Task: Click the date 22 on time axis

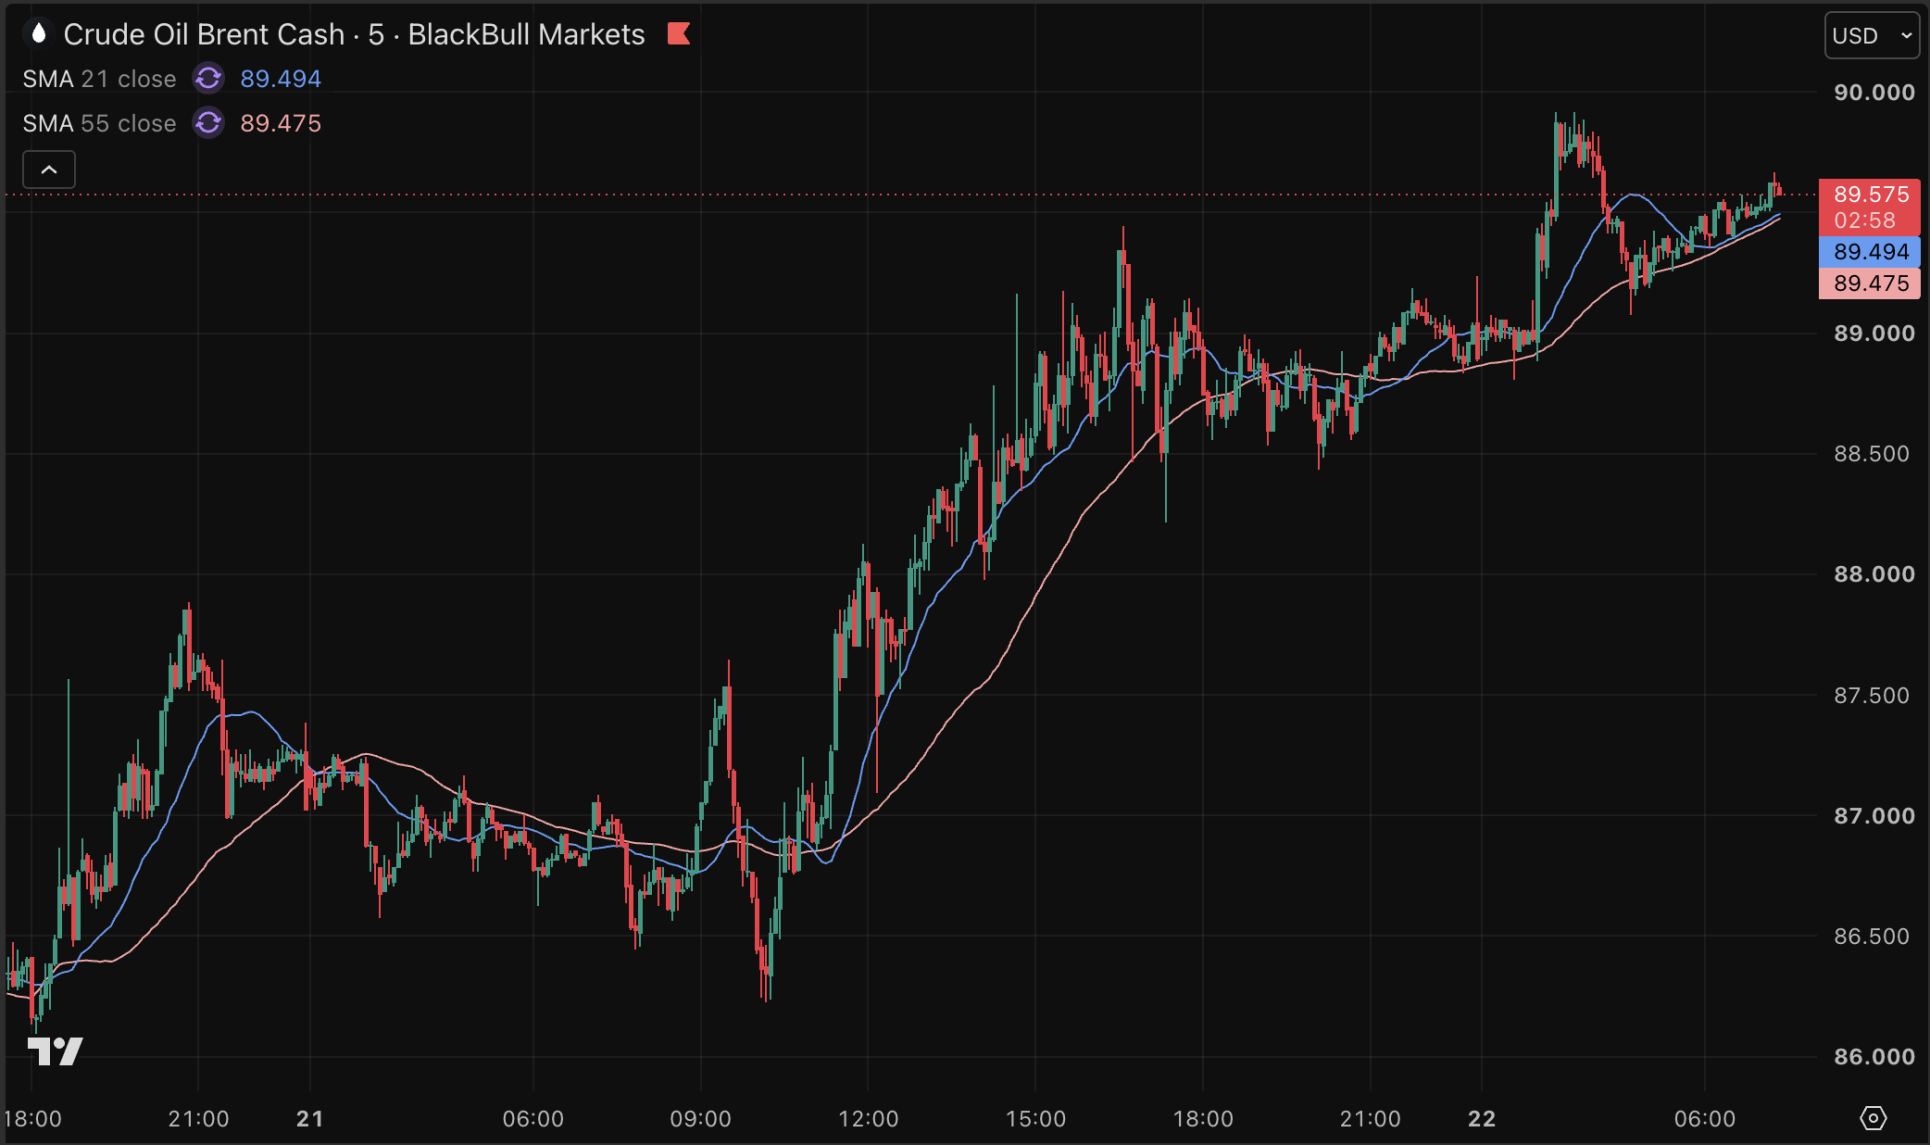Action: 1481,1118
